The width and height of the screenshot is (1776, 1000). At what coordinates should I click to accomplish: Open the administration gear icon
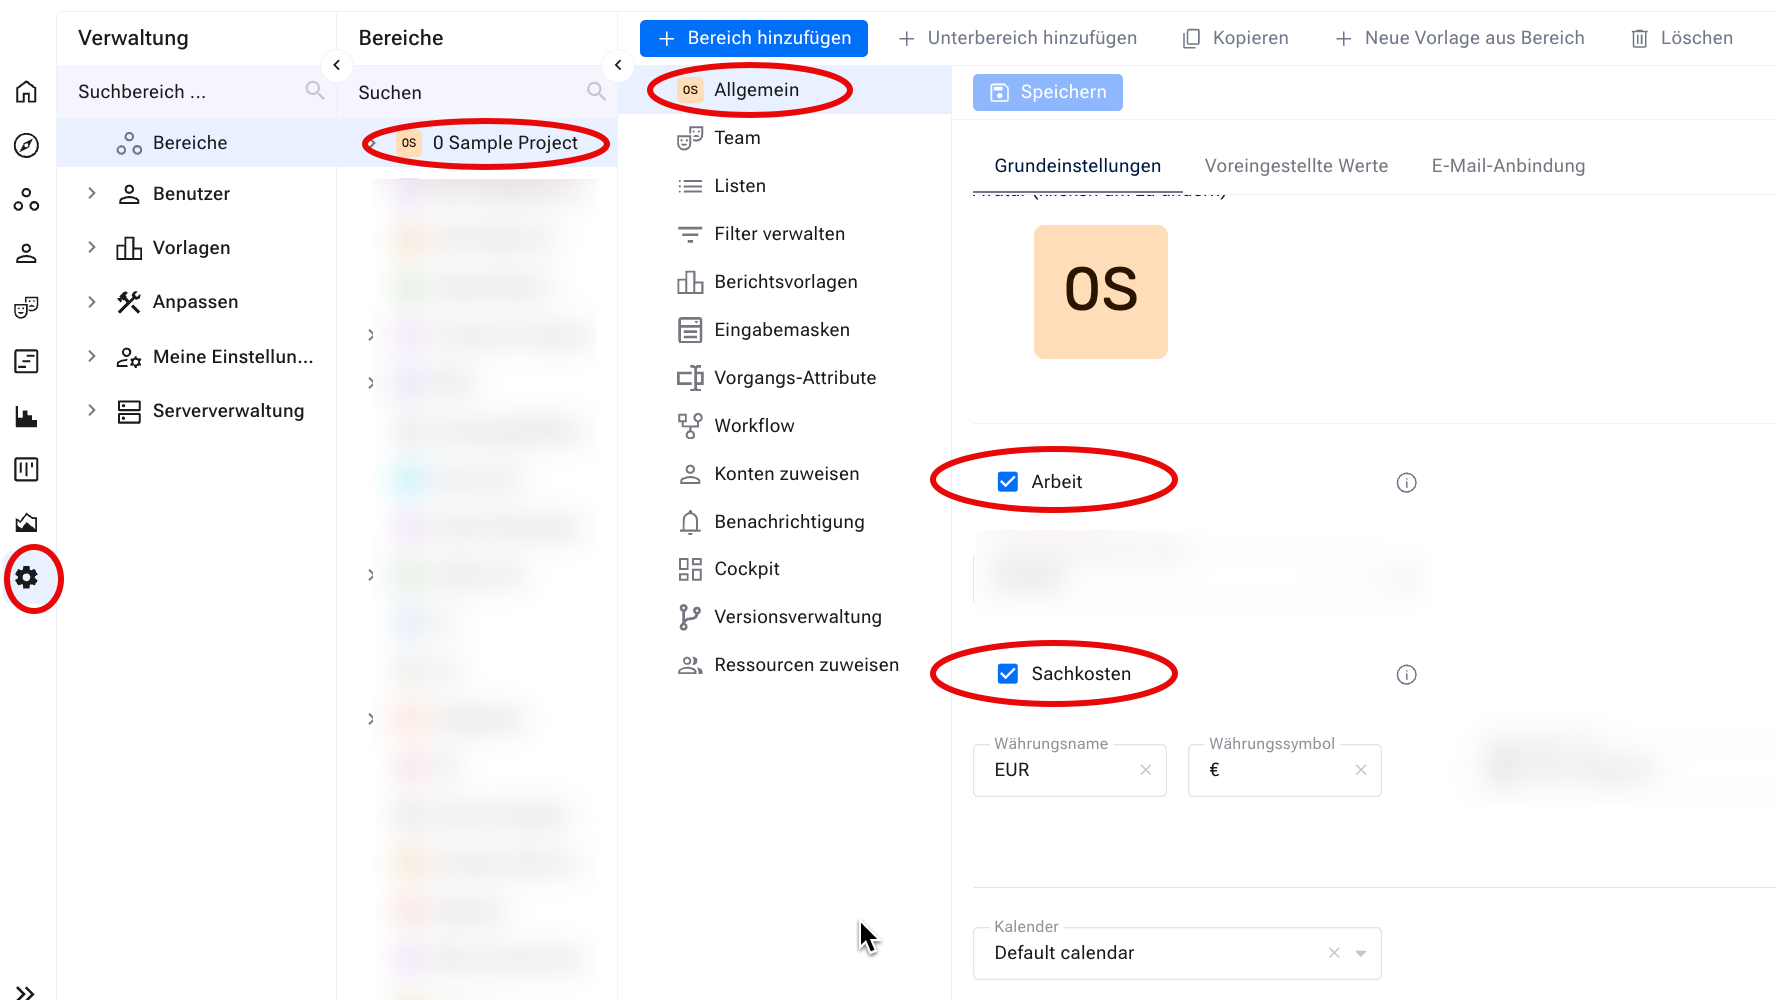tap(27, 577)
